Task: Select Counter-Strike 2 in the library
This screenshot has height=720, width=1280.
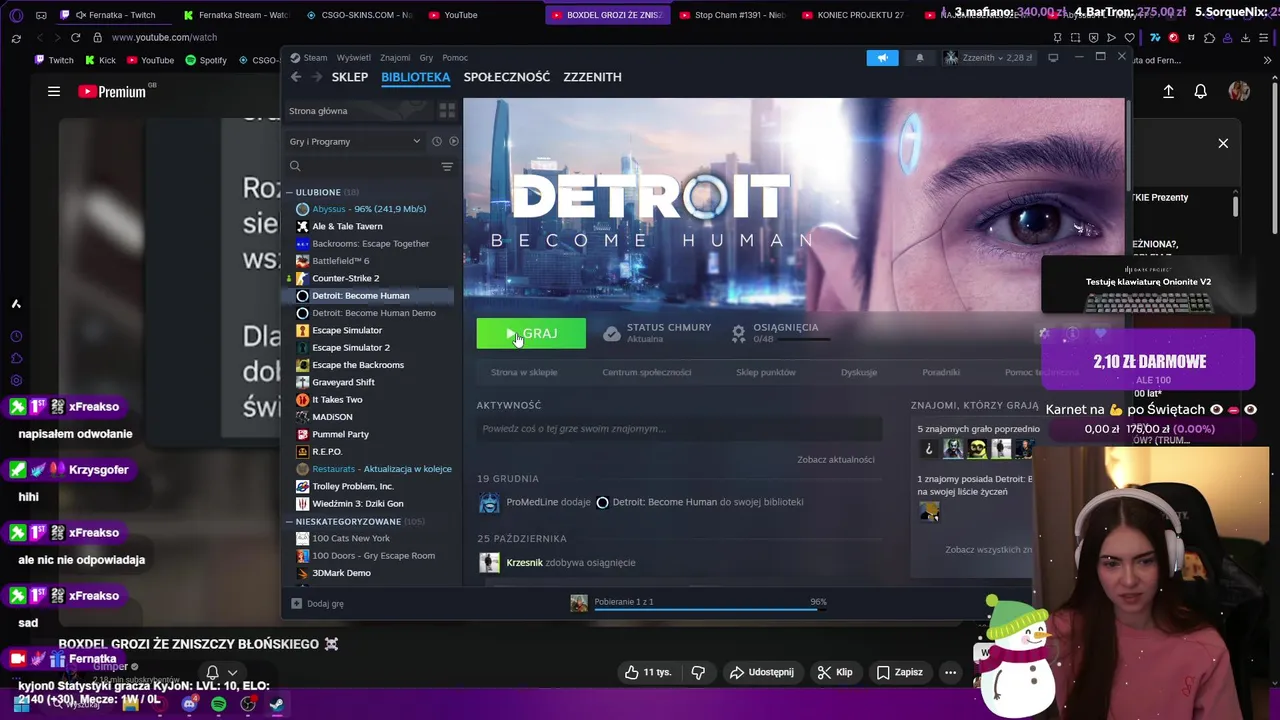Action: (345, 278)
